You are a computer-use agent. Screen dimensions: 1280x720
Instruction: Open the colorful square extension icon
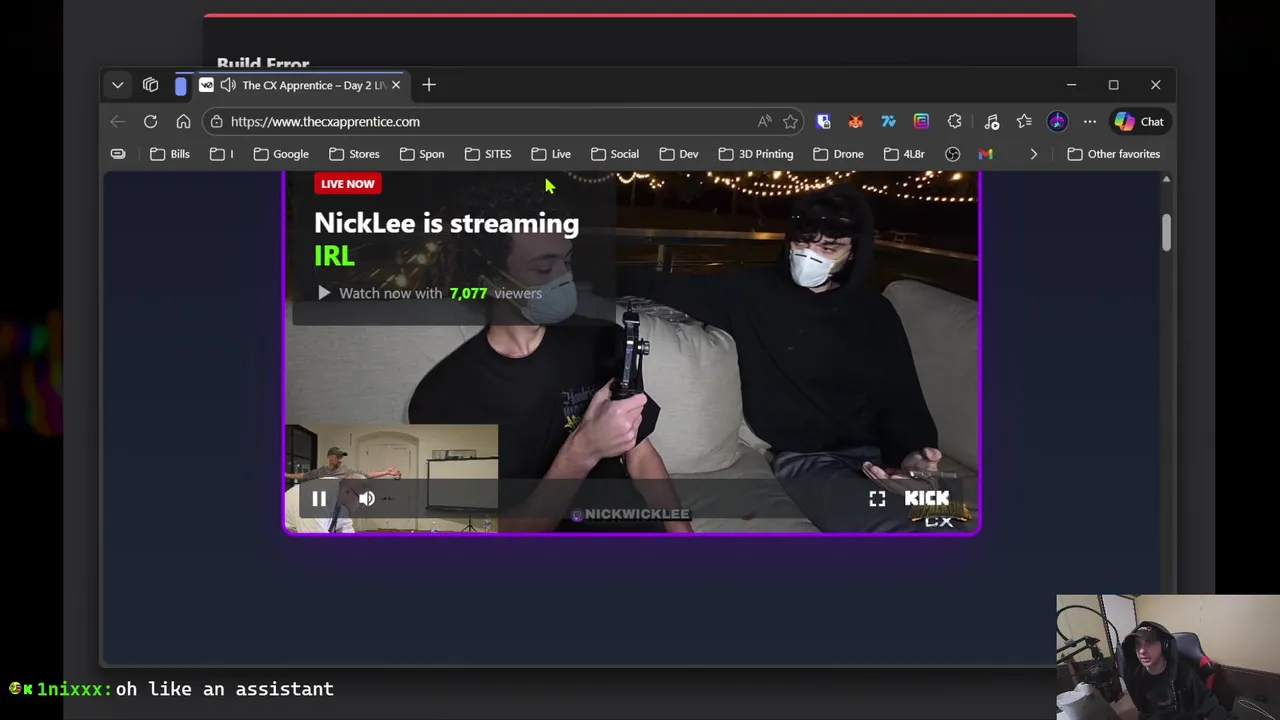(921, 122)
